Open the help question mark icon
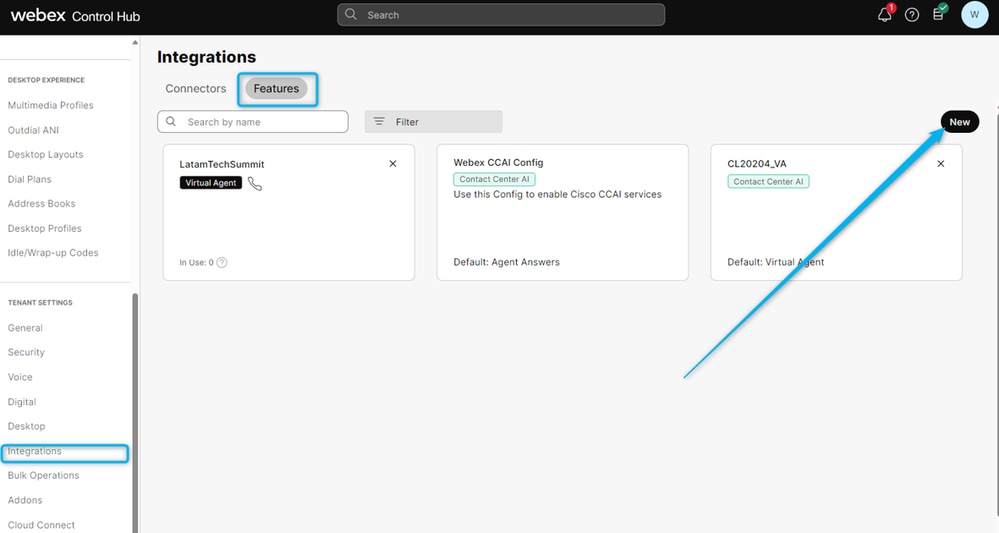Image resolution: width=999 pixels, height=533 pixels. point(912,15)
